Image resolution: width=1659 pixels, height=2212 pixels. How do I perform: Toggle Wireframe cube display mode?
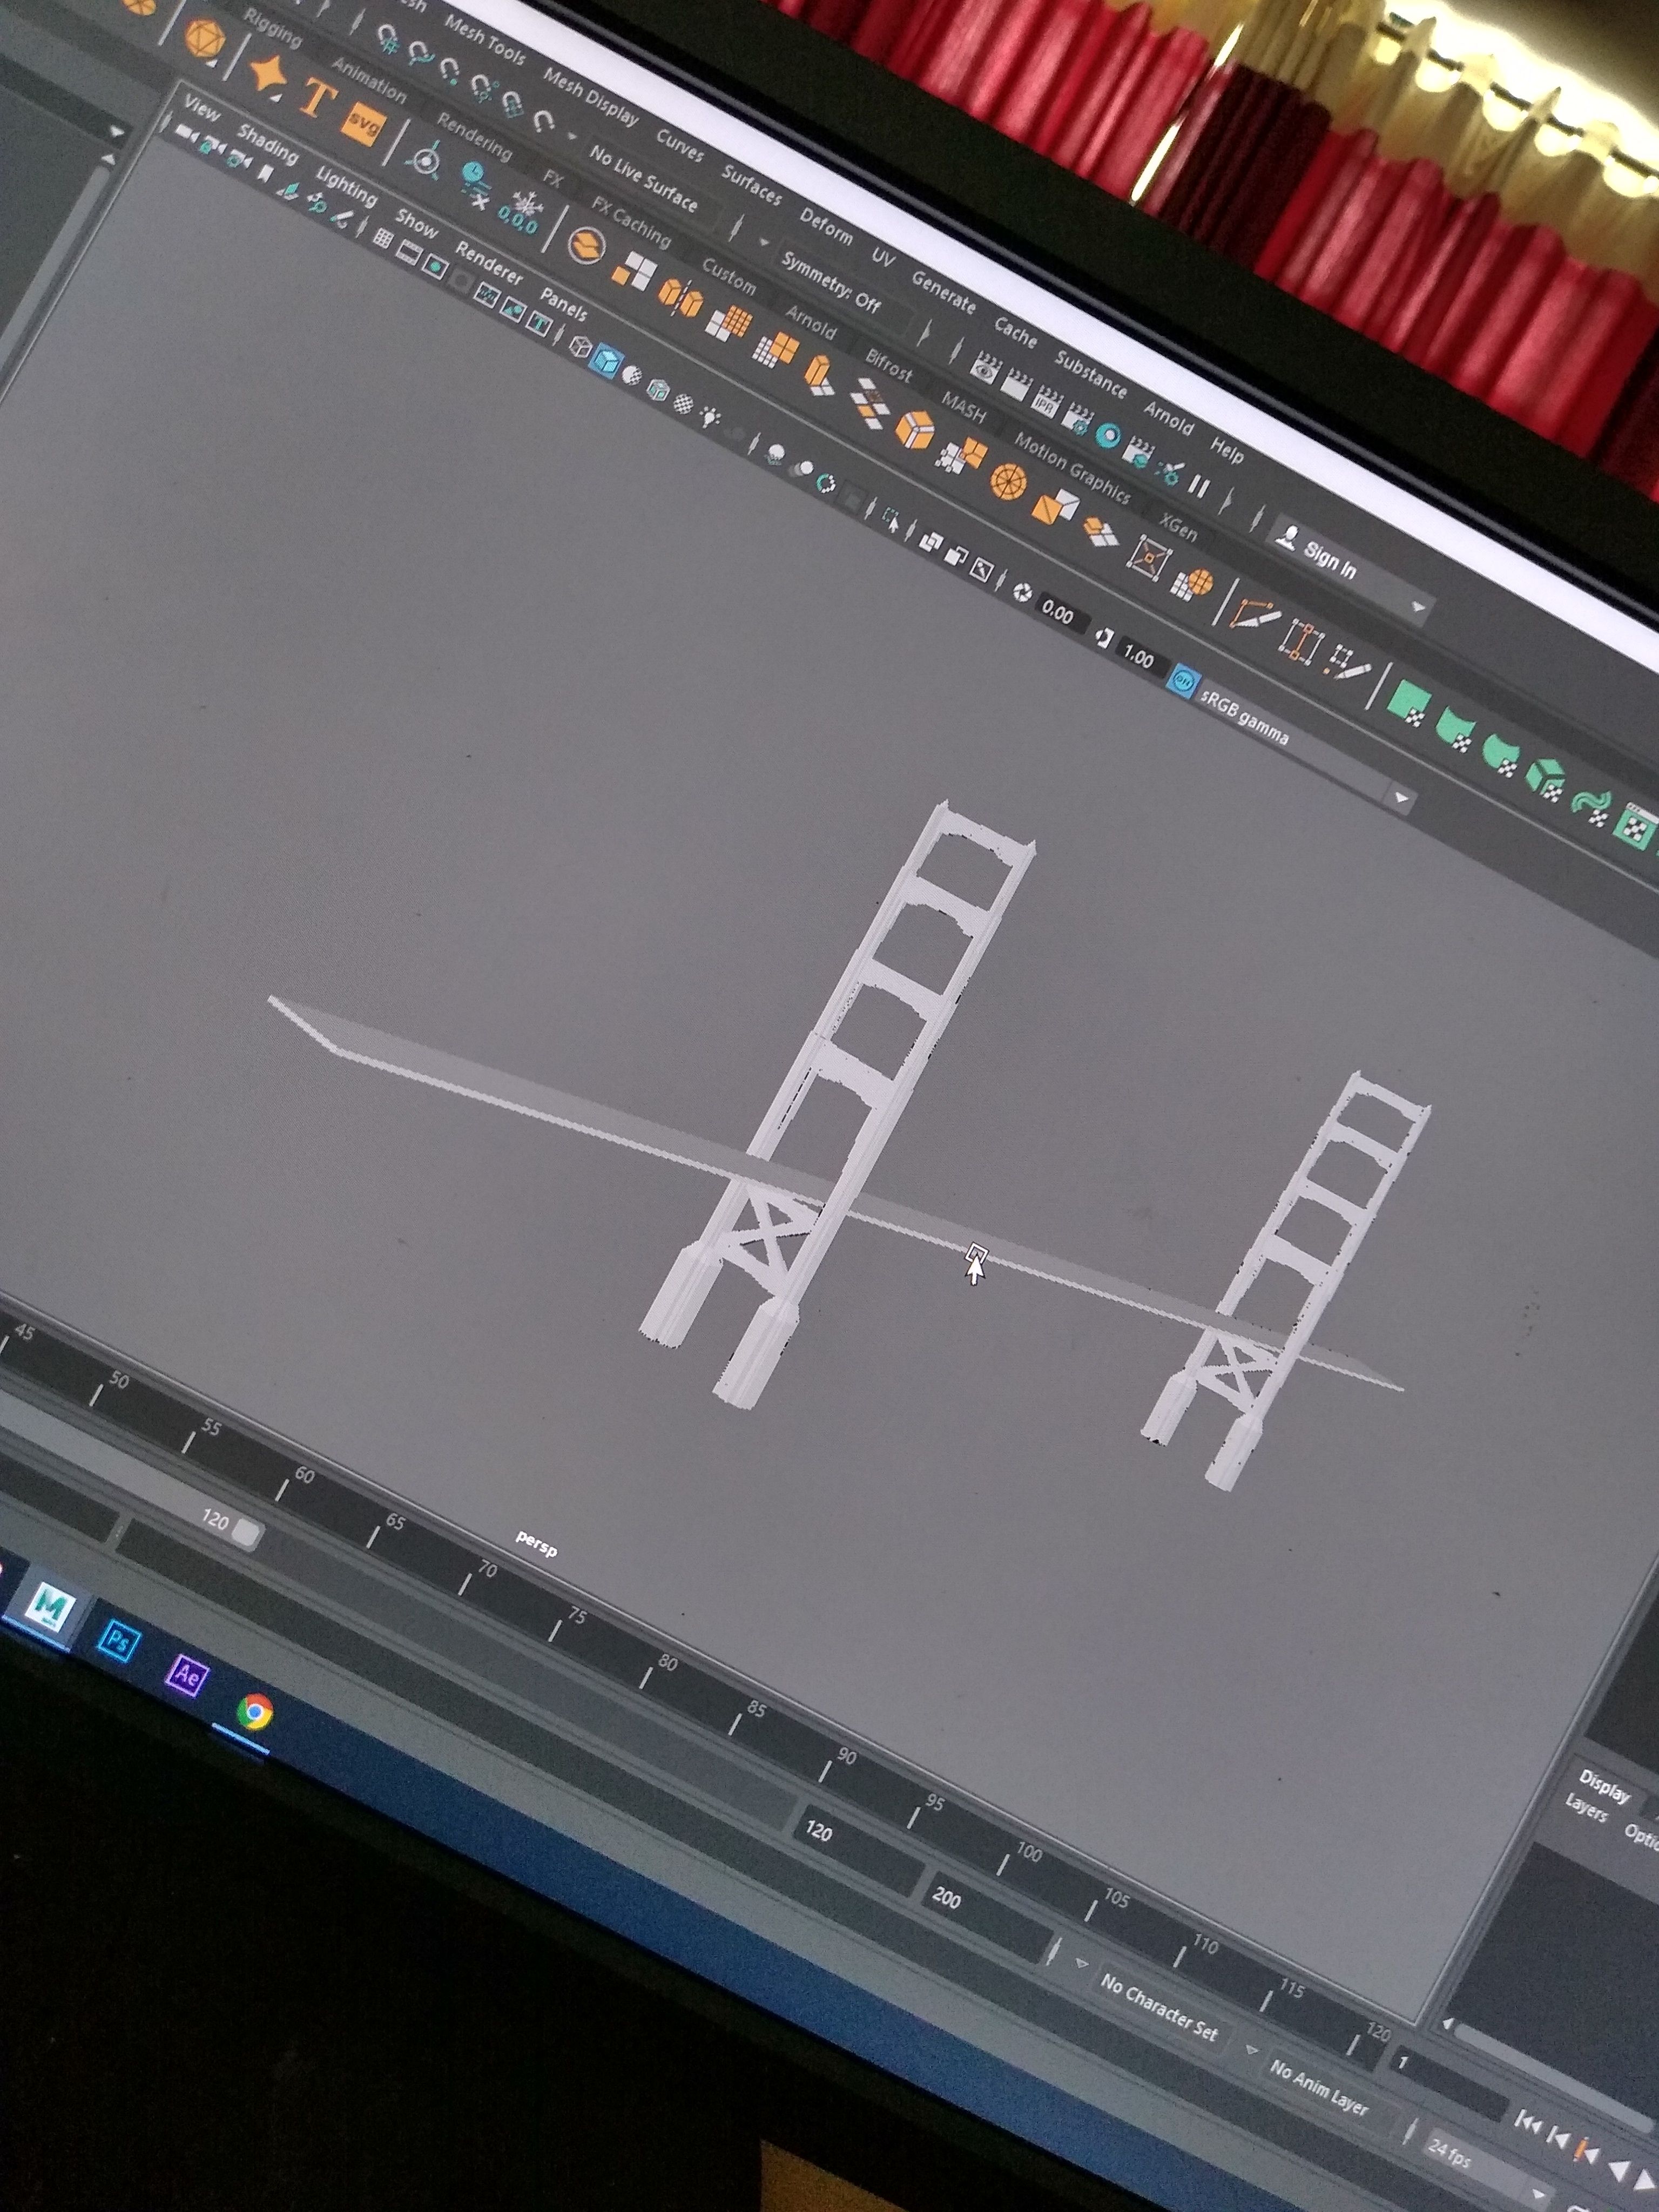[x=579, y=346]
